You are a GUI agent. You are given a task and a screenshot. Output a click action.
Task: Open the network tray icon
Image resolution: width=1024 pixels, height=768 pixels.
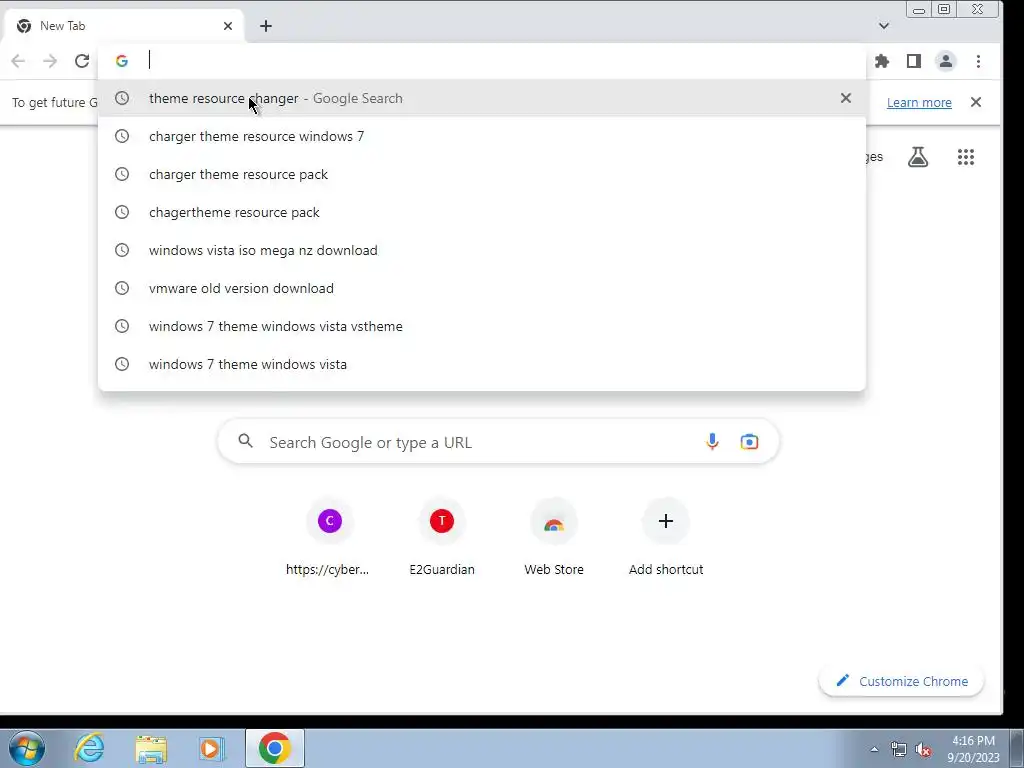click(x=899, y=750)
